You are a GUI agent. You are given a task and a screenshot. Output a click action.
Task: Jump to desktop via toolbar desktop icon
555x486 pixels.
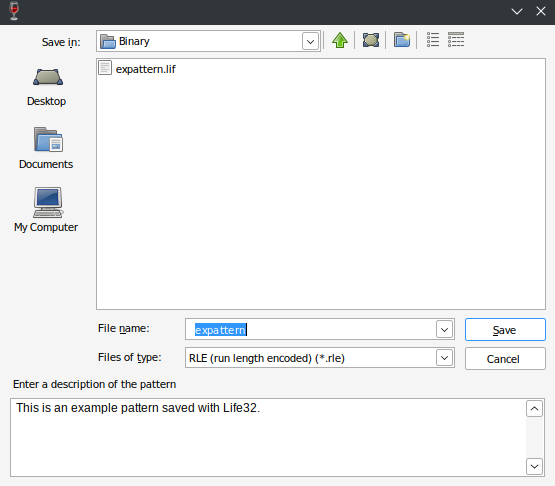coord(371,40)
